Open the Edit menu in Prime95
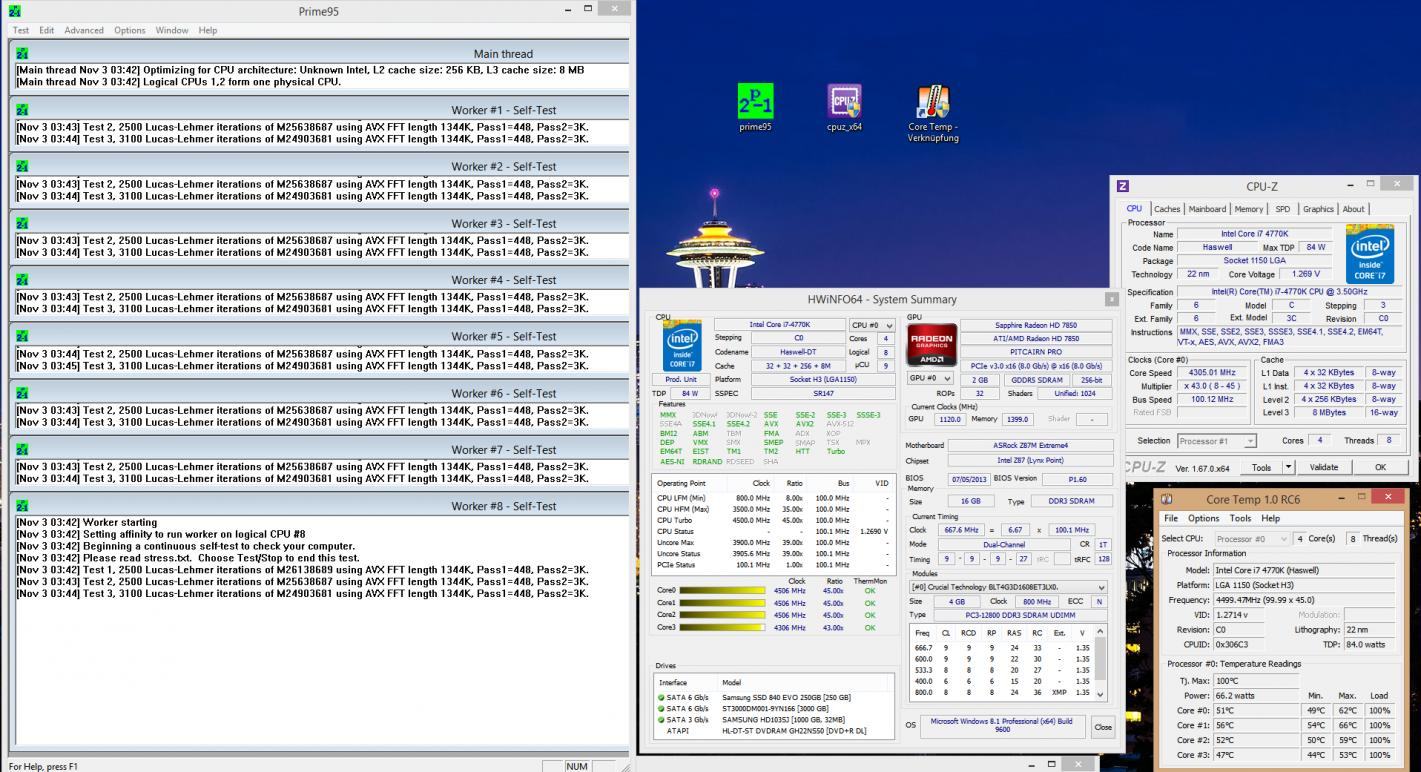The image size is (1421, 772). 46,30
